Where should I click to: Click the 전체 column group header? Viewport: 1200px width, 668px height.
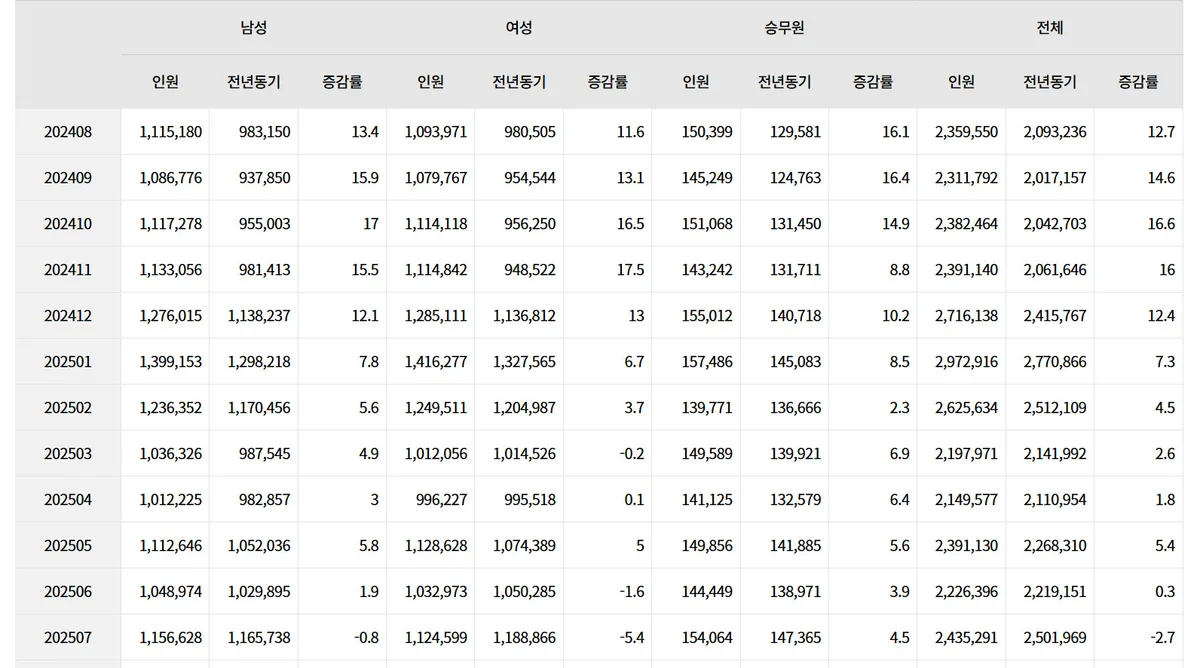[1050, 28]
